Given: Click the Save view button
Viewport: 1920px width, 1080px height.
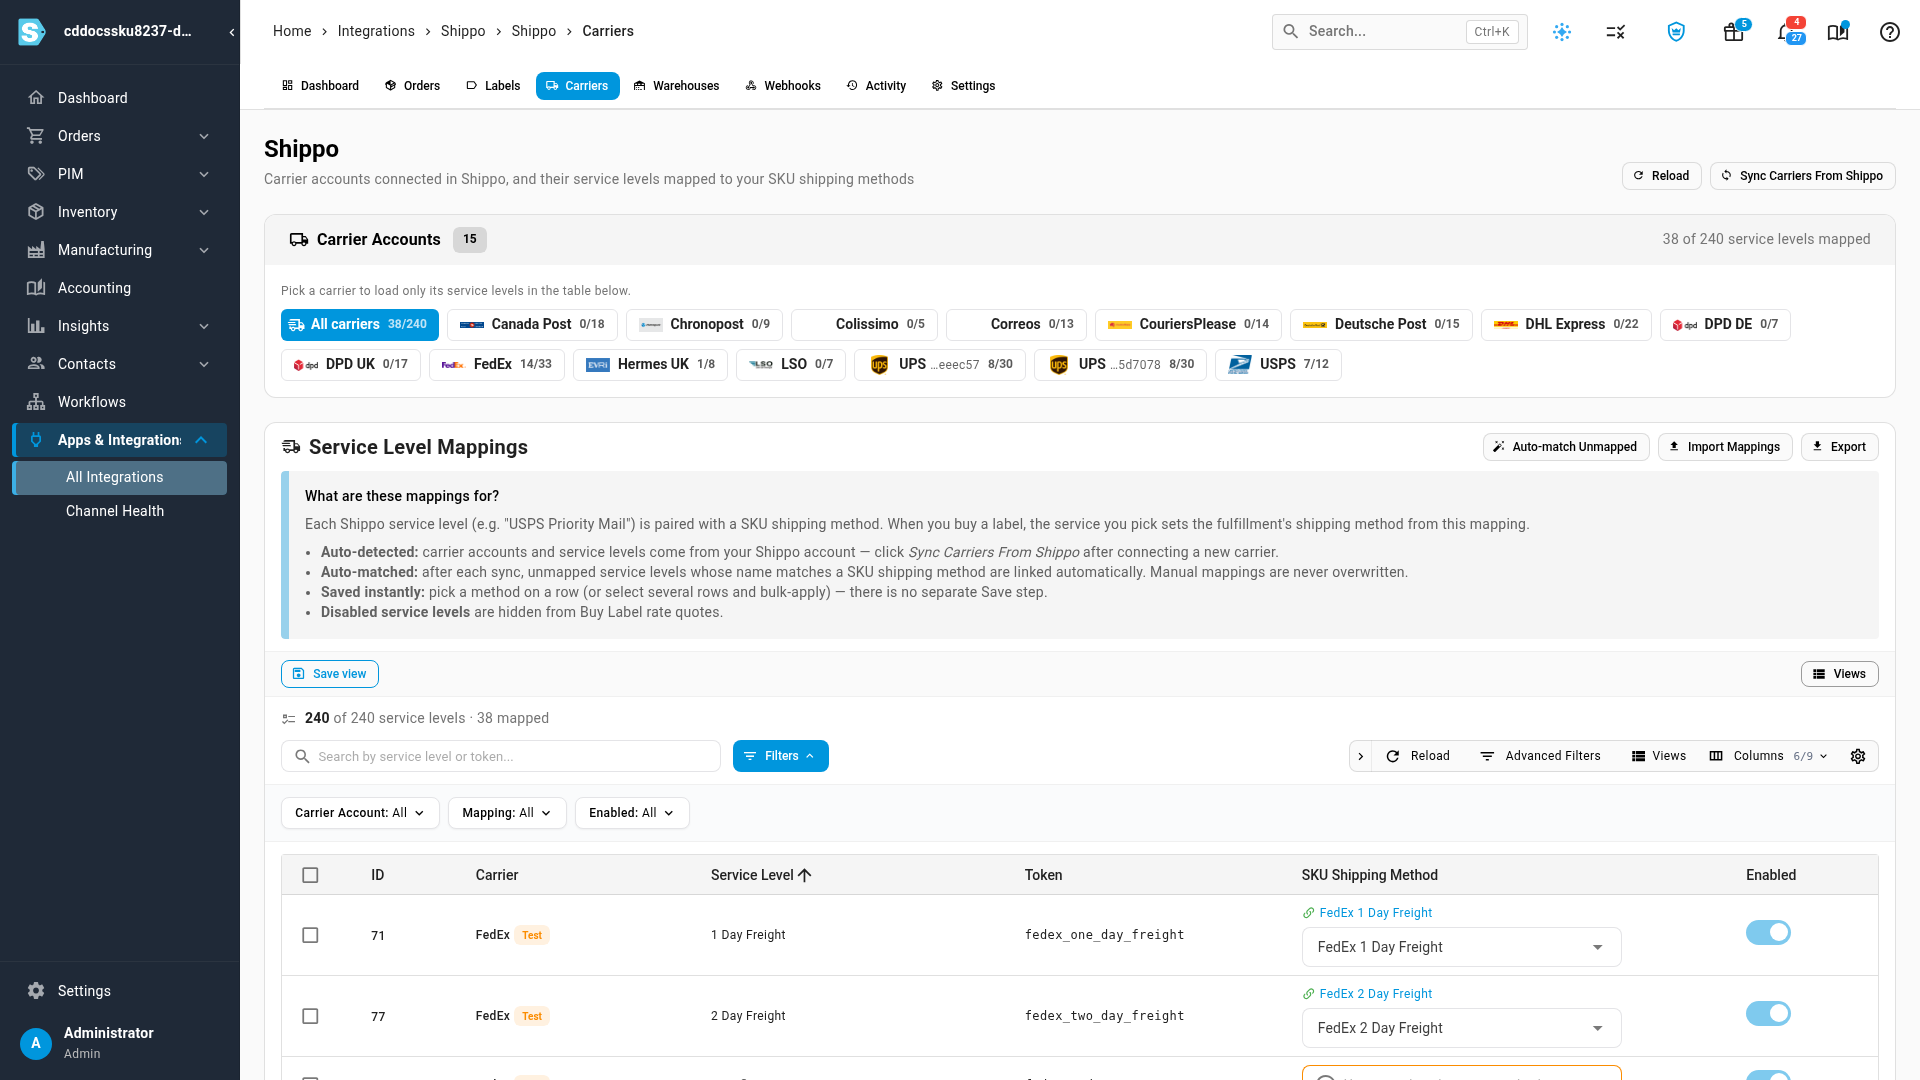Looking at the screenshot, I should (x=330, y=674).
